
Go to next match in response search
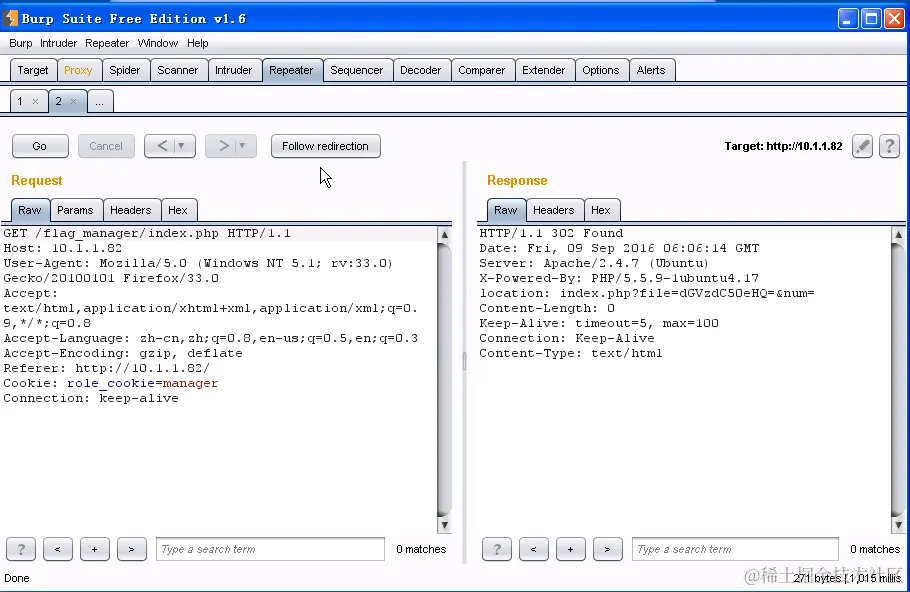coord(607,549)
